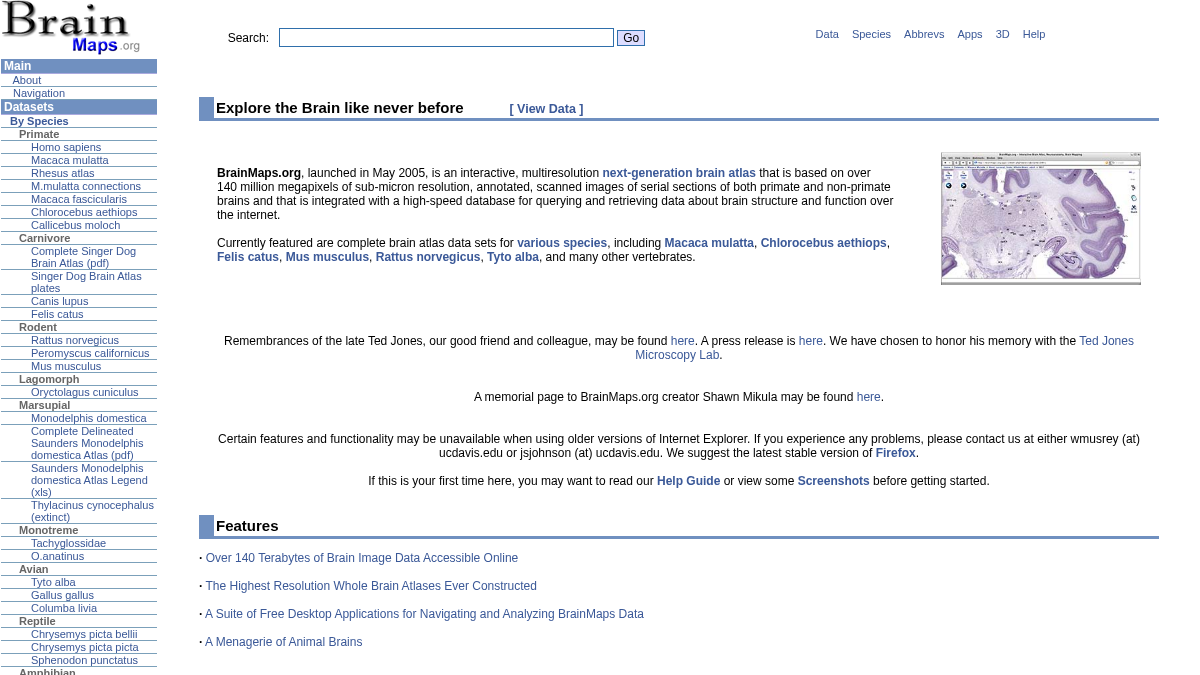Viewport: 1200px width, 675px height.
Task: Open Rattus norvegicus link in paragraph
Action: (428, 257)
